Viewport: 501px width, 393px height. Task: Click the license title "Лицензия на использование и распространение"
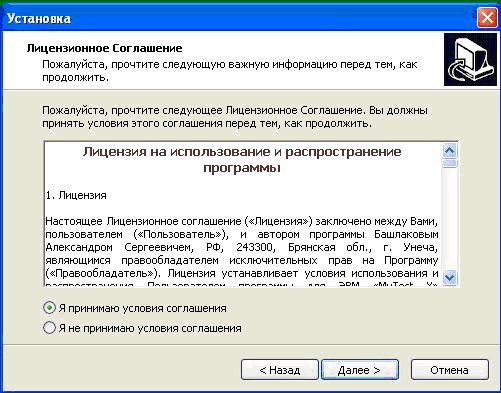[x=242, y=152]
